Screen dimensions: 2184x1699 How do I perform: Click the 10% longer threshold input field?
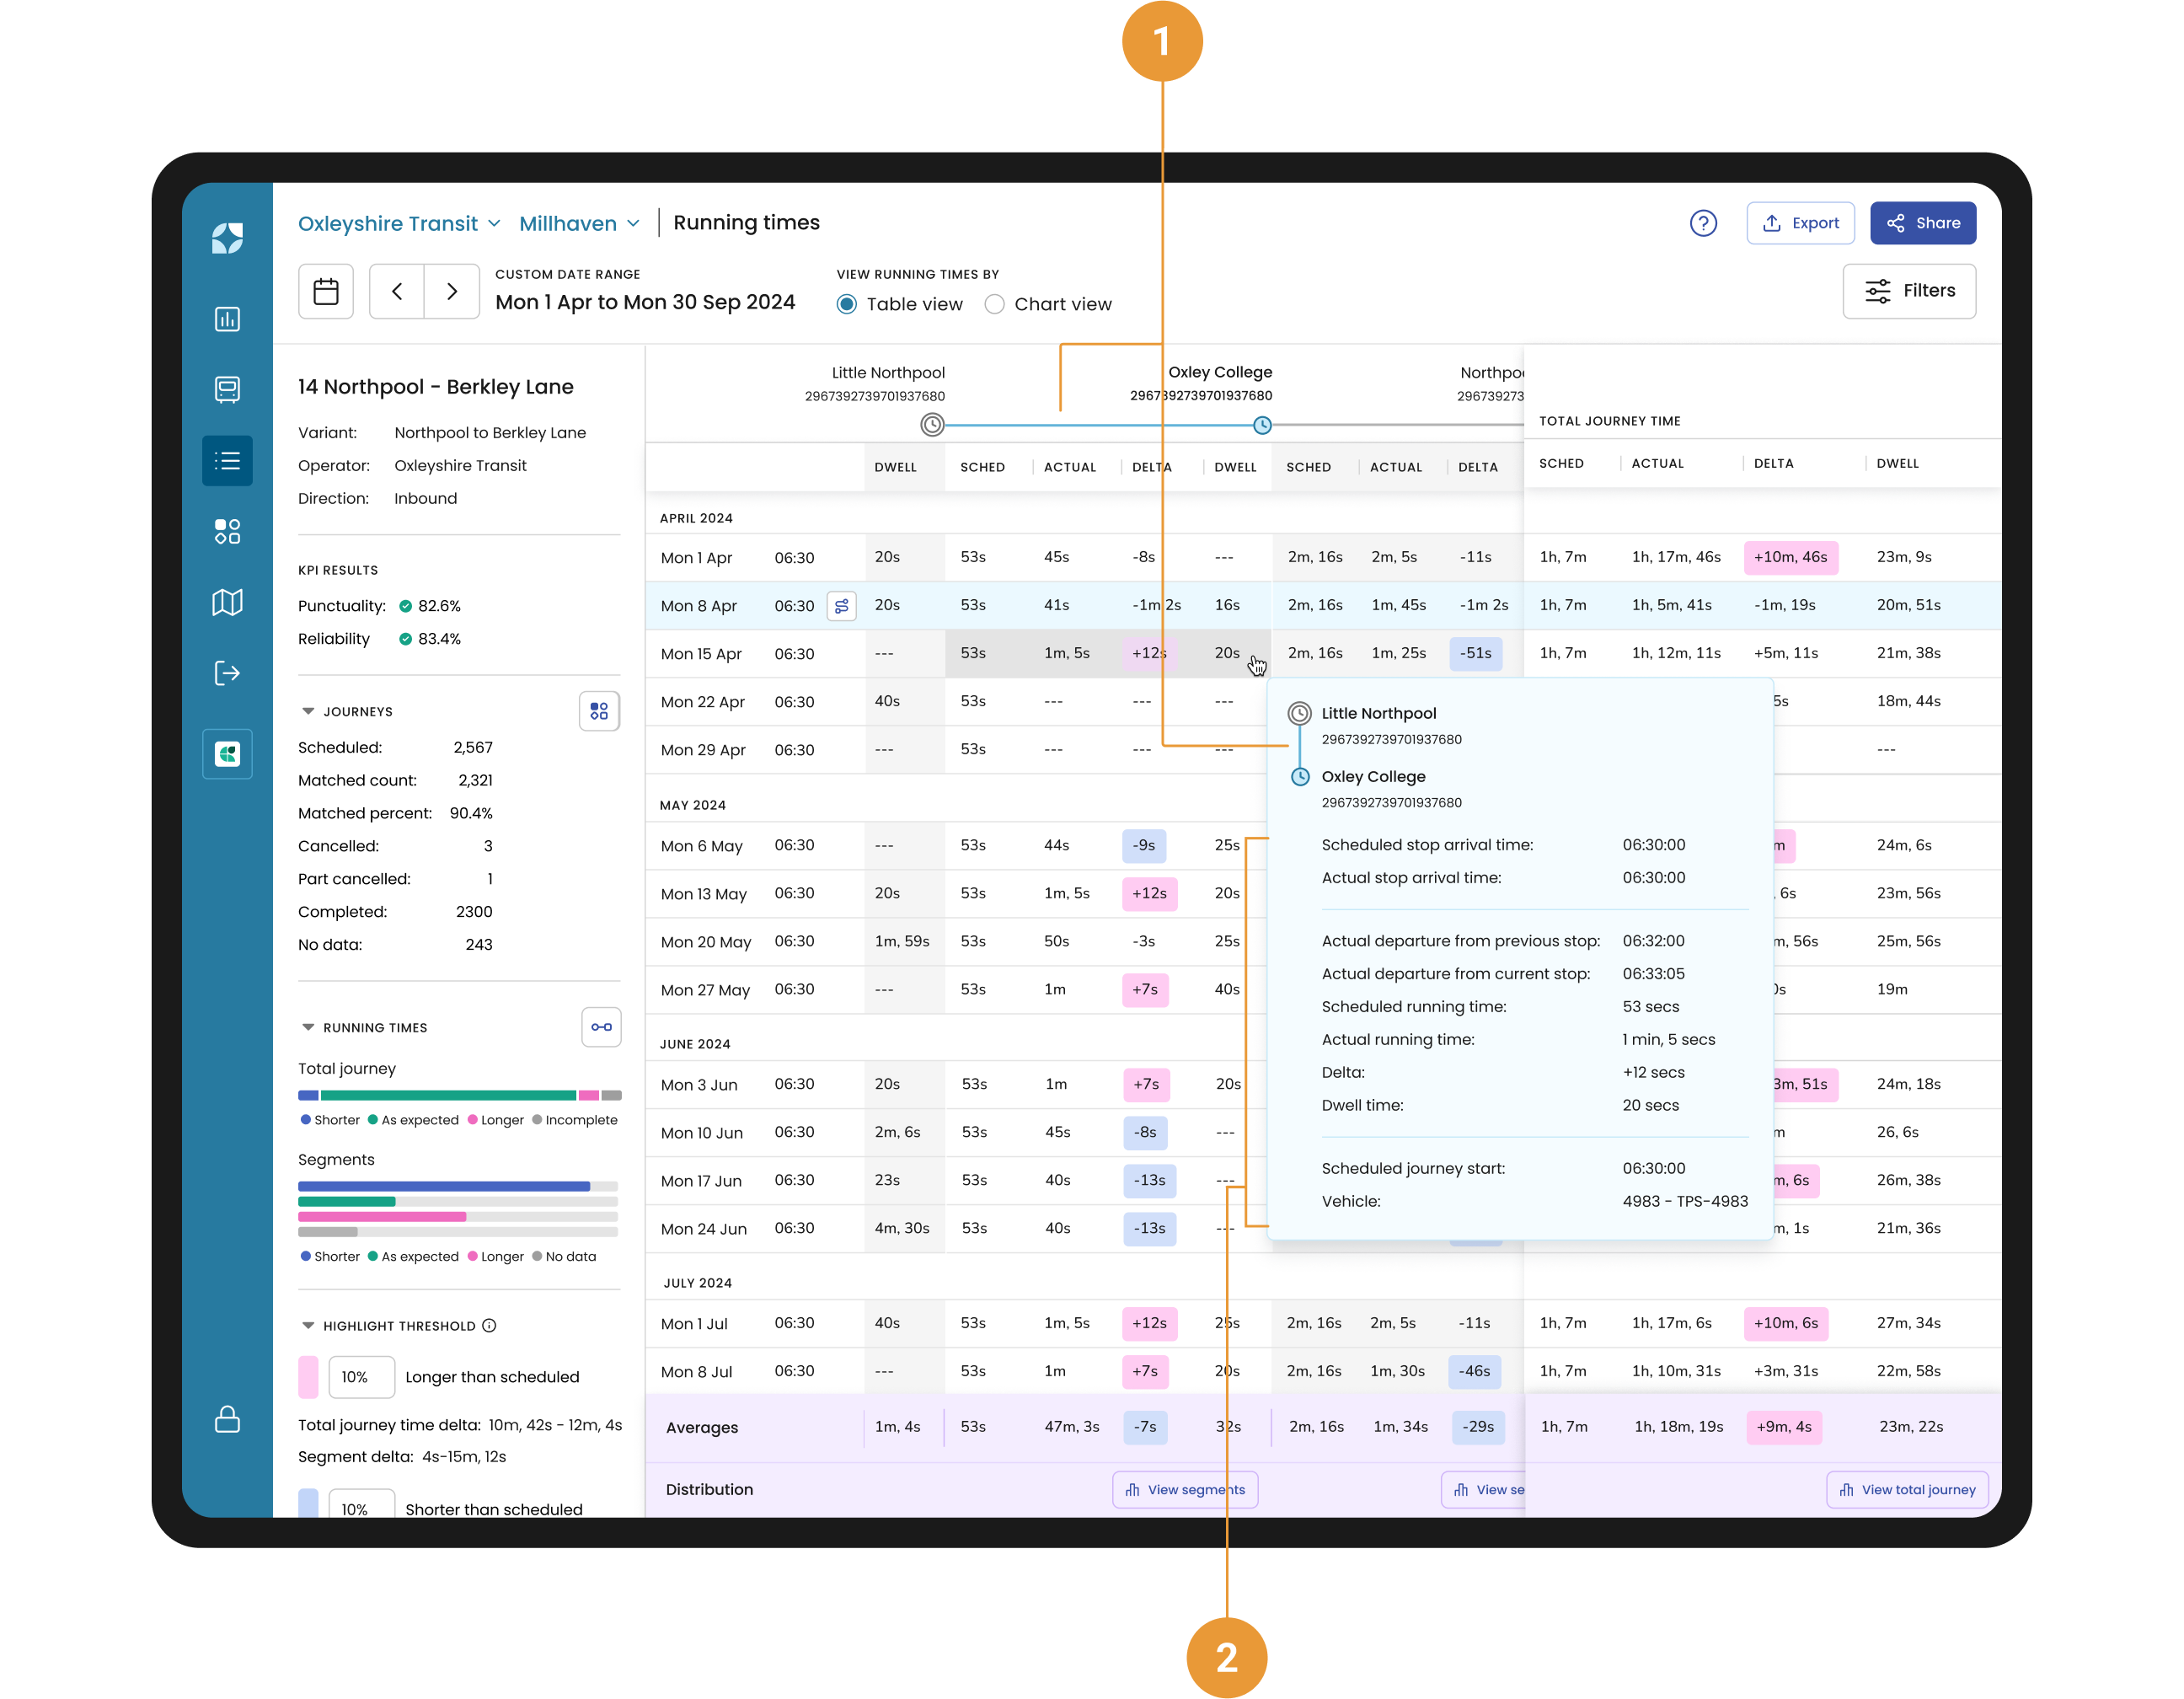(x=361, y=1377)
